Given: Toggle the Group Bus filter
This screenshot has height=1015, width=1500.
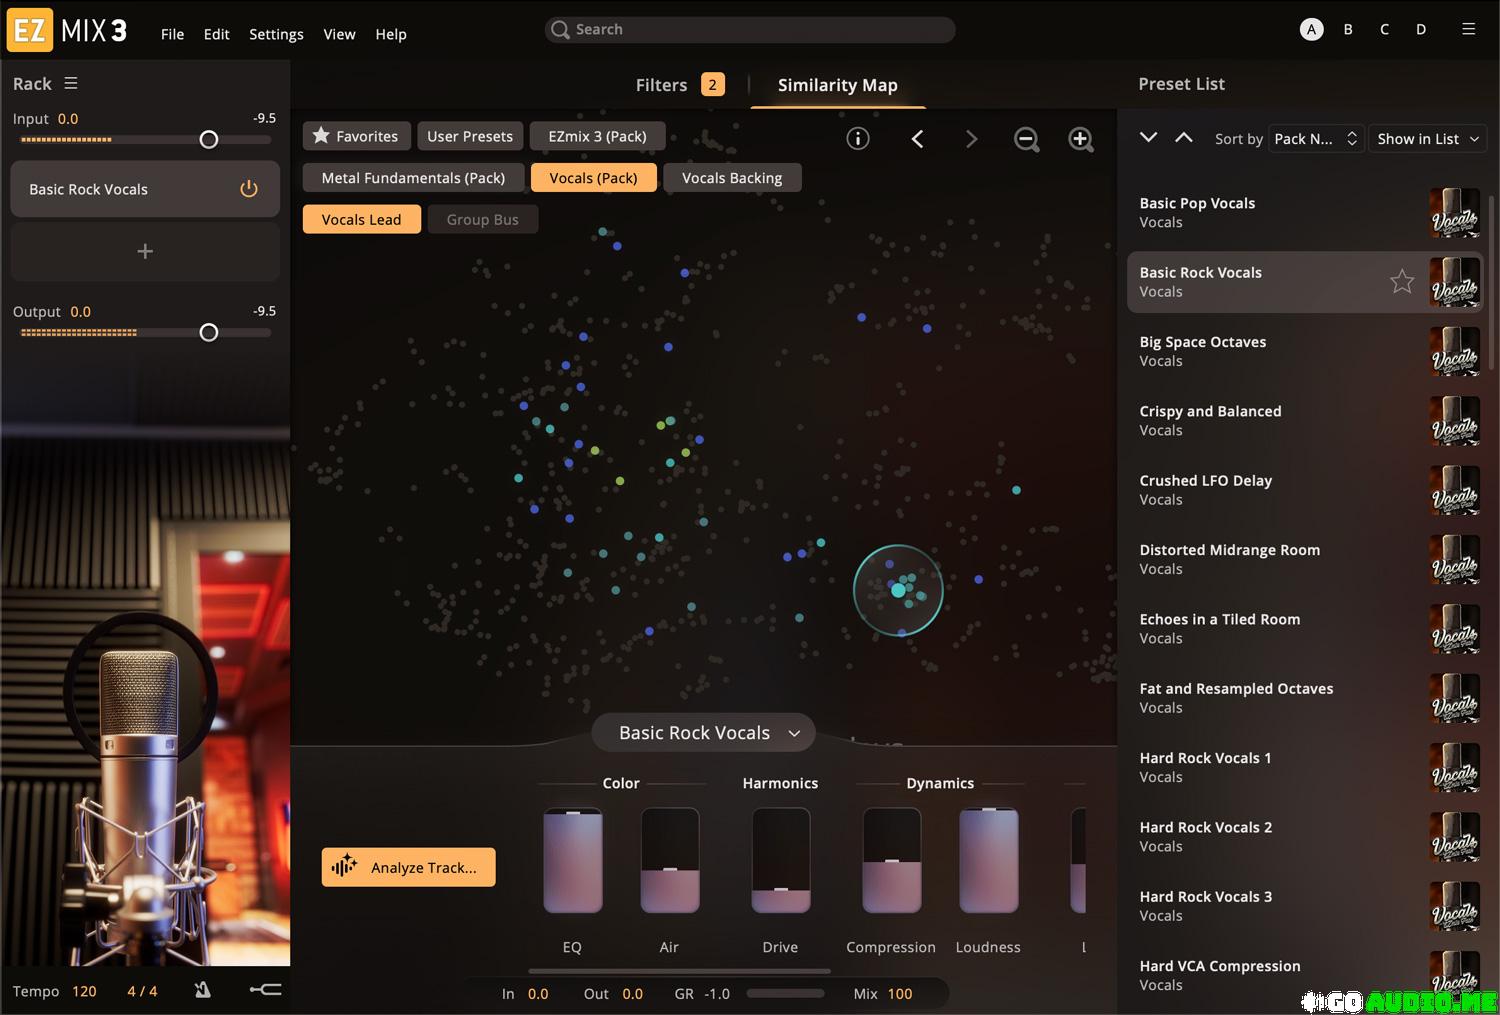Looking at the screenshot, I should (x=483, y=220).
